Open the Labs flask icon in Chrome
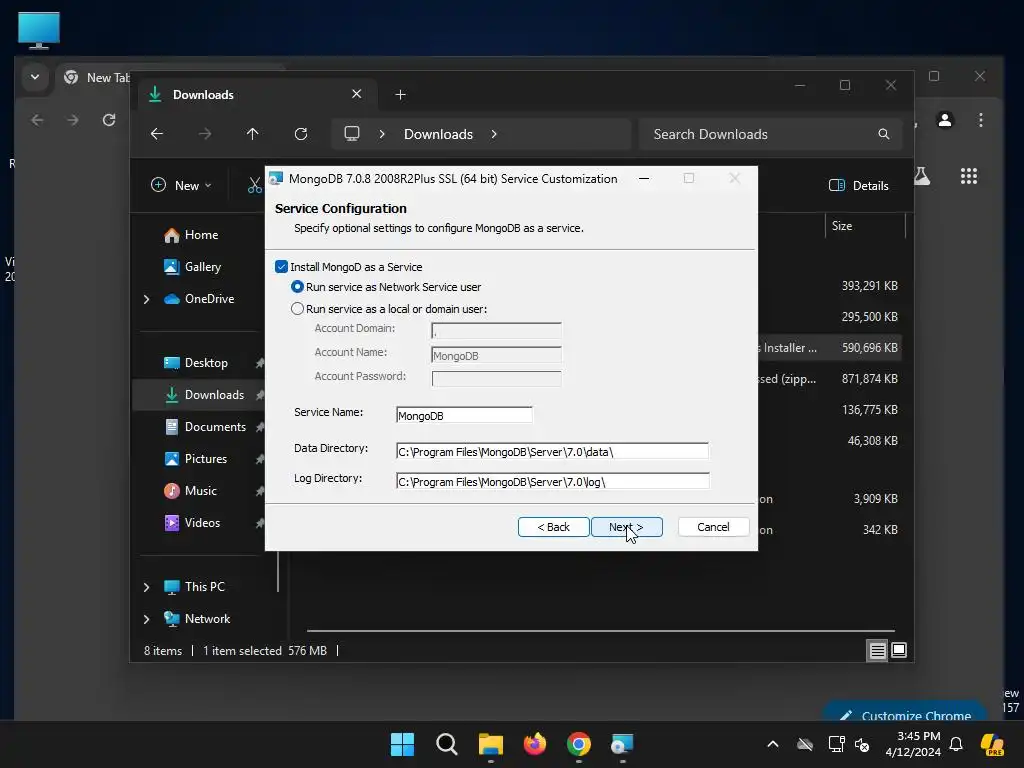1024x768 pixels. [922, 176]
